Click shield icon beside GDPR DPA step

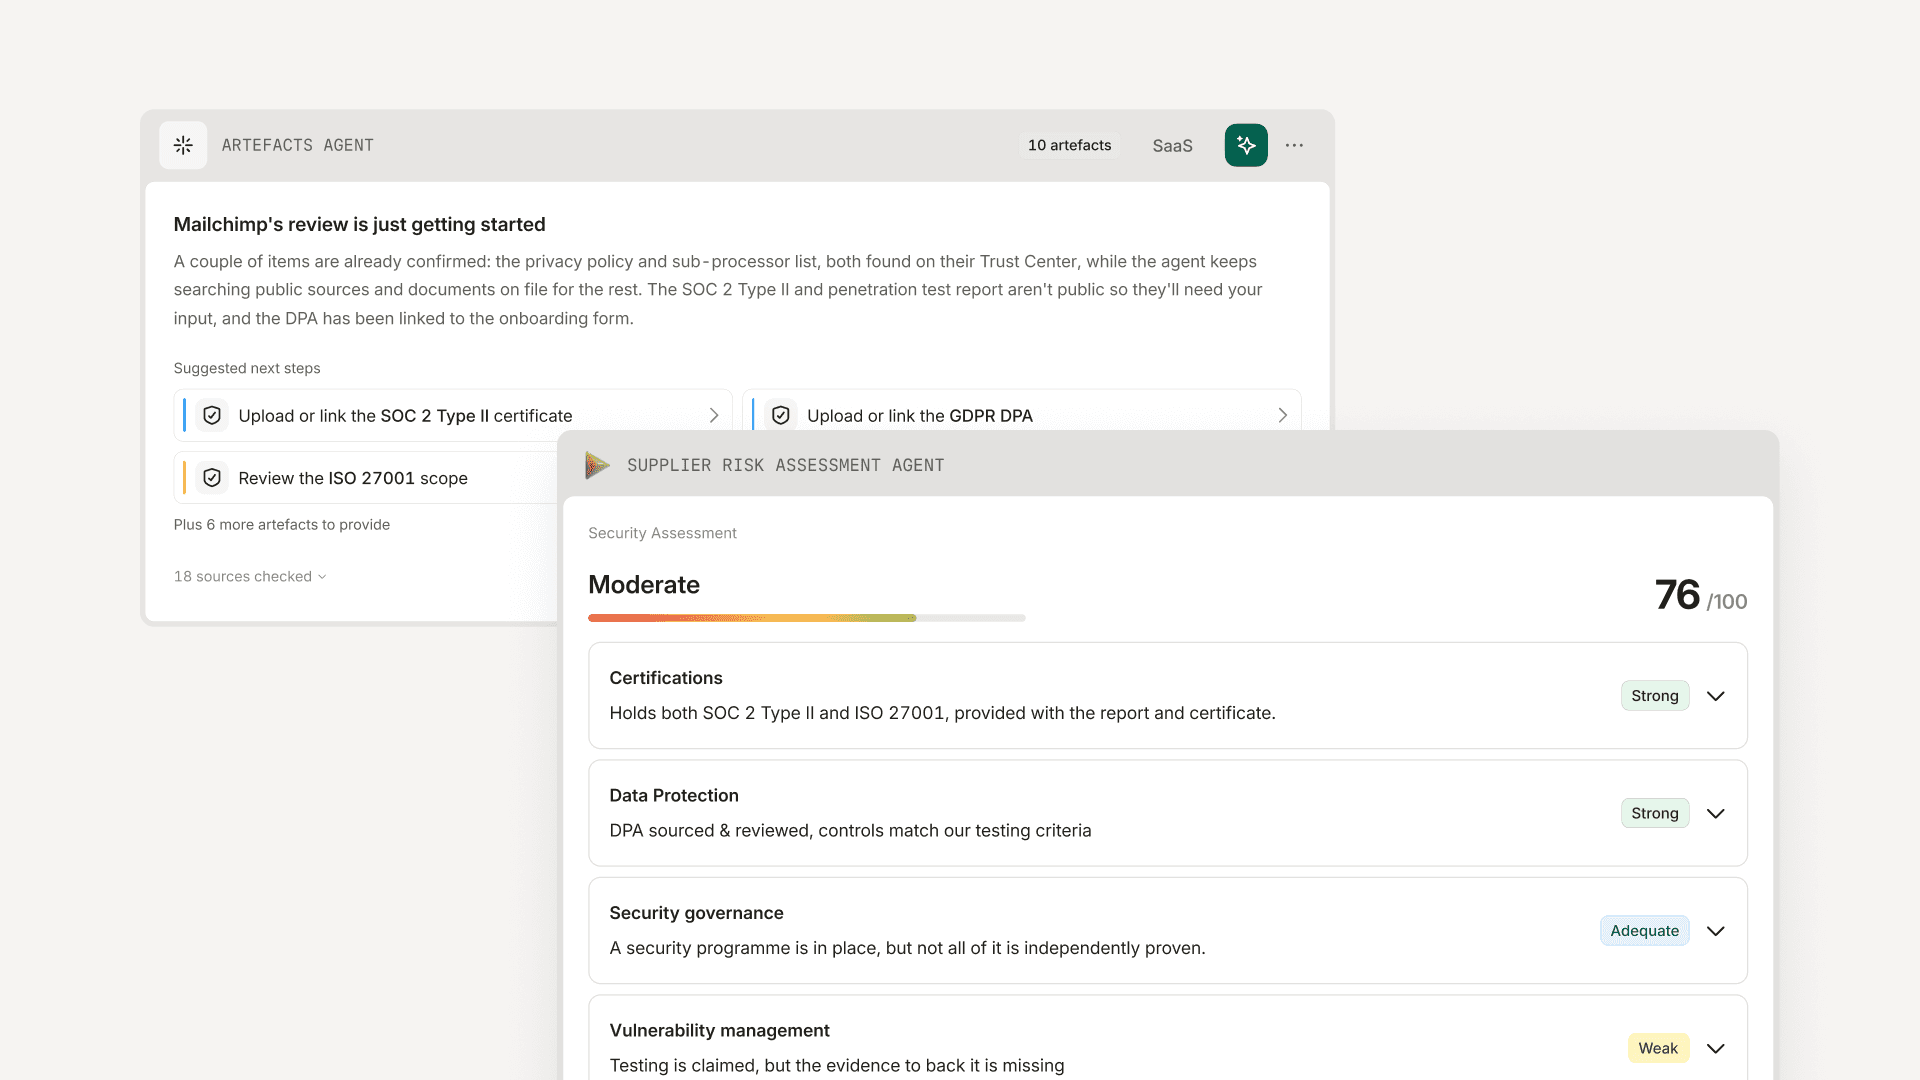coord(781,415)
